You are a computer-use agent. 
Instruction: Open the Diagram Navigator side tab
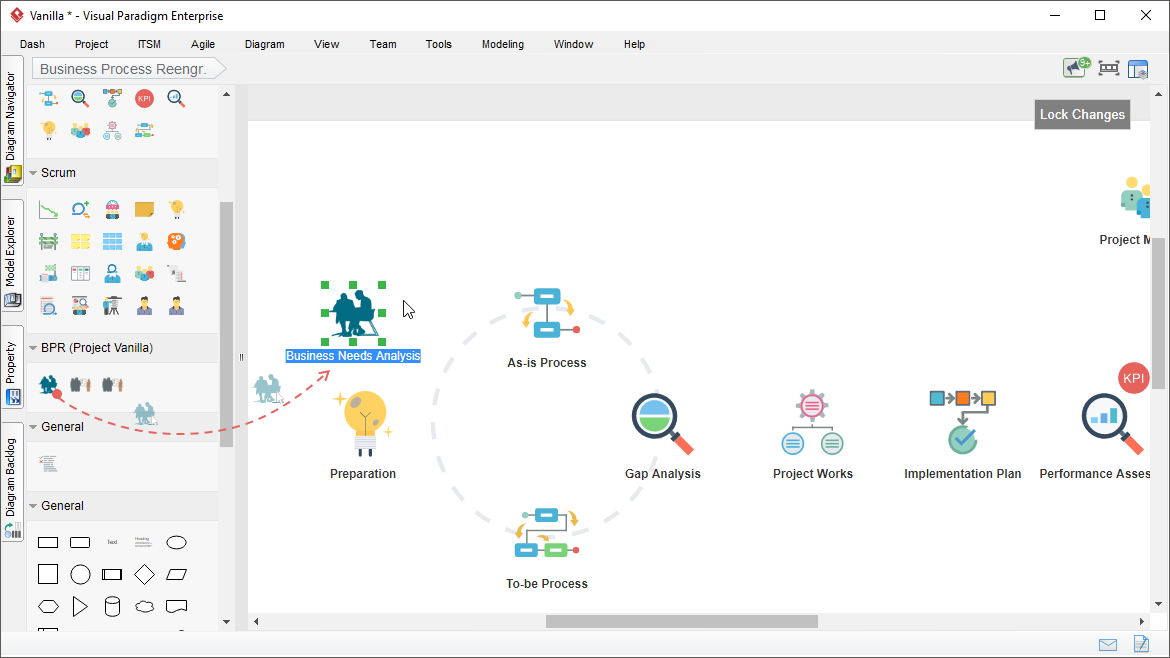[12, 121]
